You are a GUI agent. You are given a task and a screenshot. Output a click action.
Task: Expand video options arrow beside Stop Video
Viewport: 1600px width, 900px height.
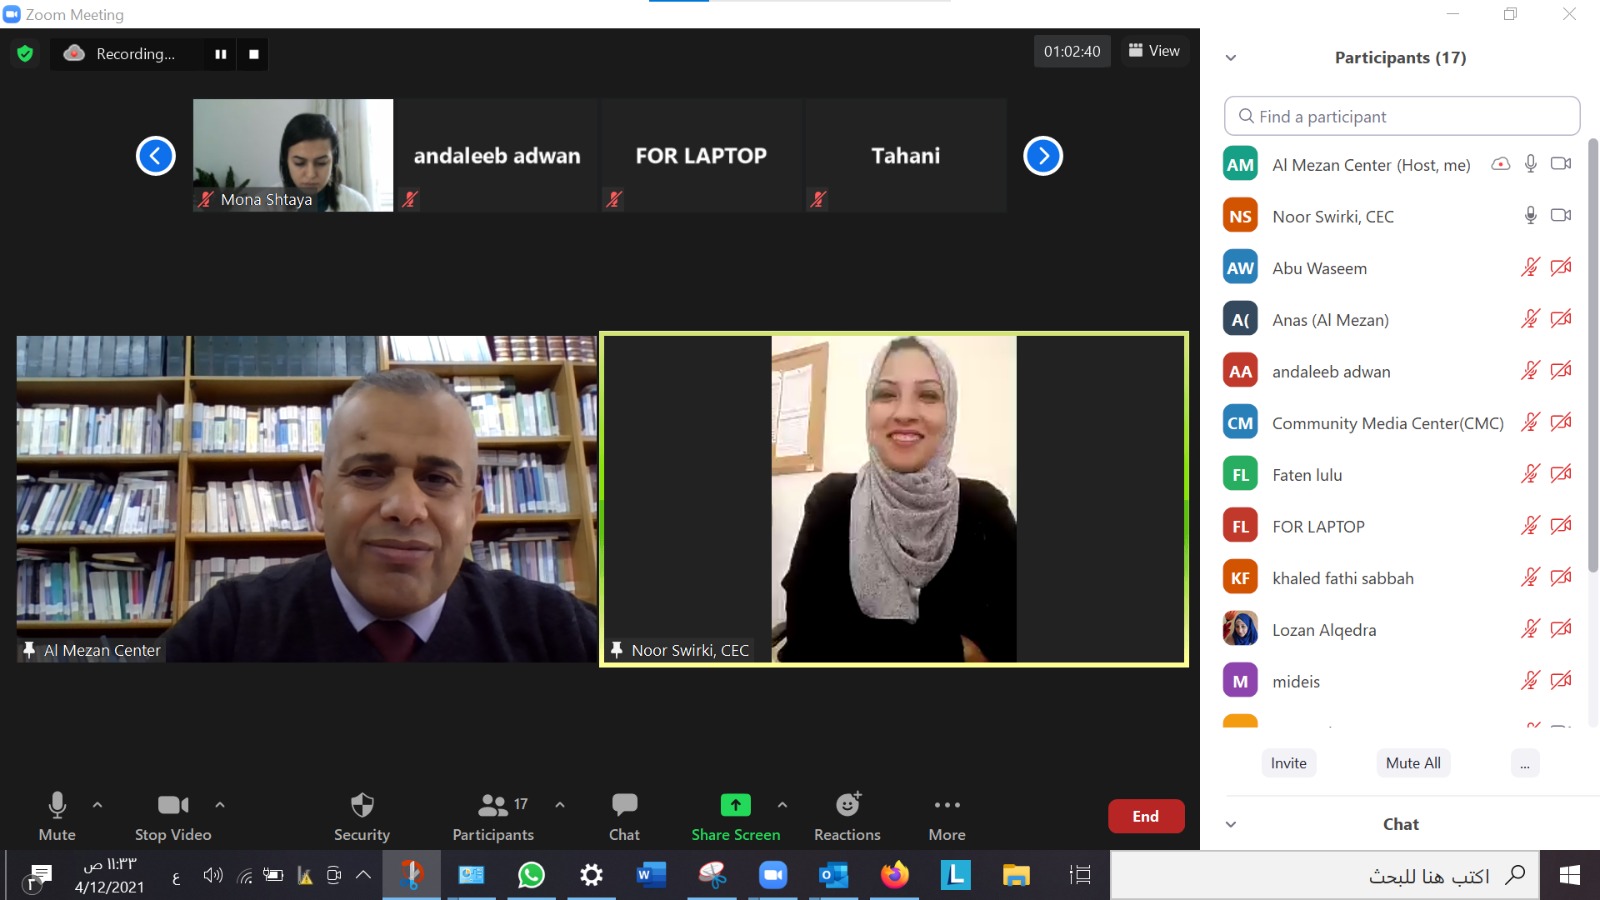click(x=220, y=804)
